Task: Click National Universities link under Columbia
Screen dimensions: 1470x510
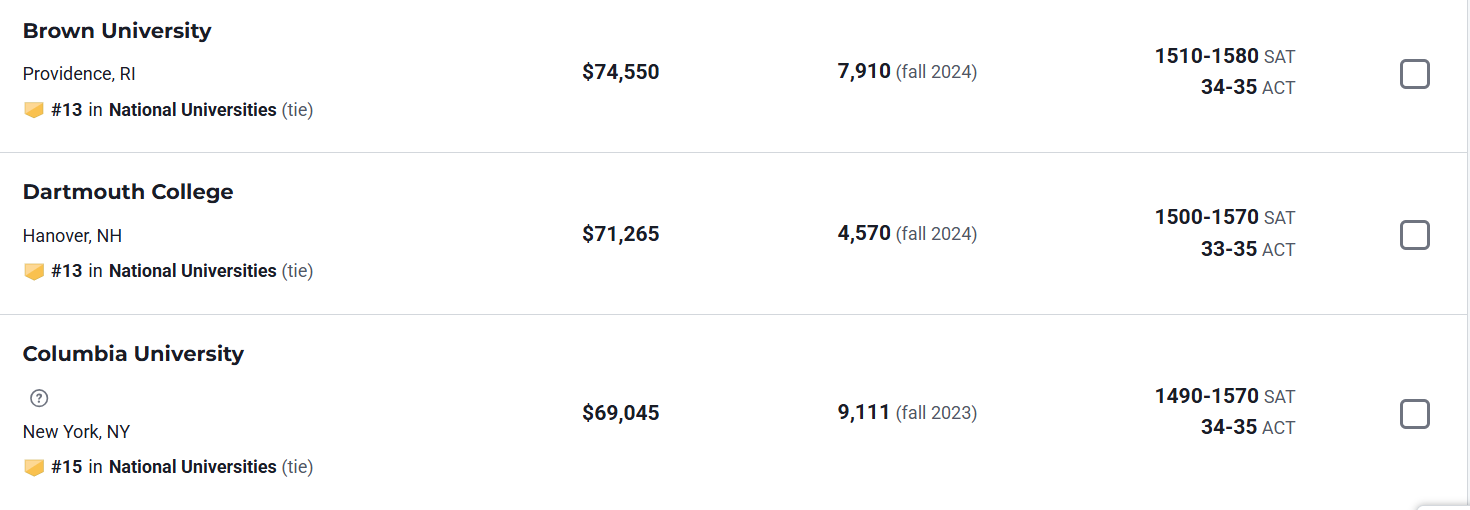Action: tap(192, 467)
